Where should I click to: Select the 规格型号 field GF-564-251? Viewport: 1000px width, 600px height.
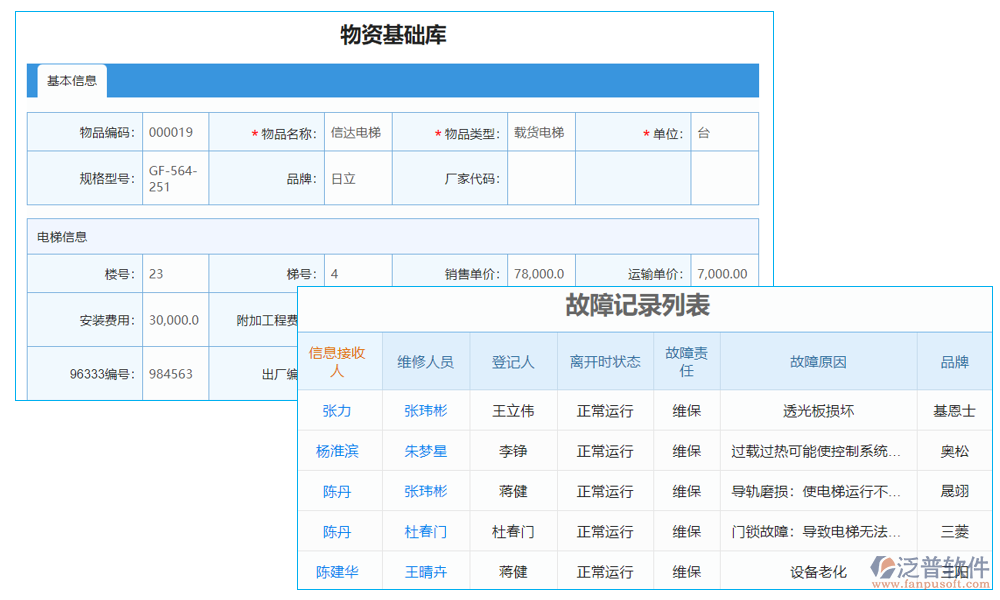click(174, 177)
